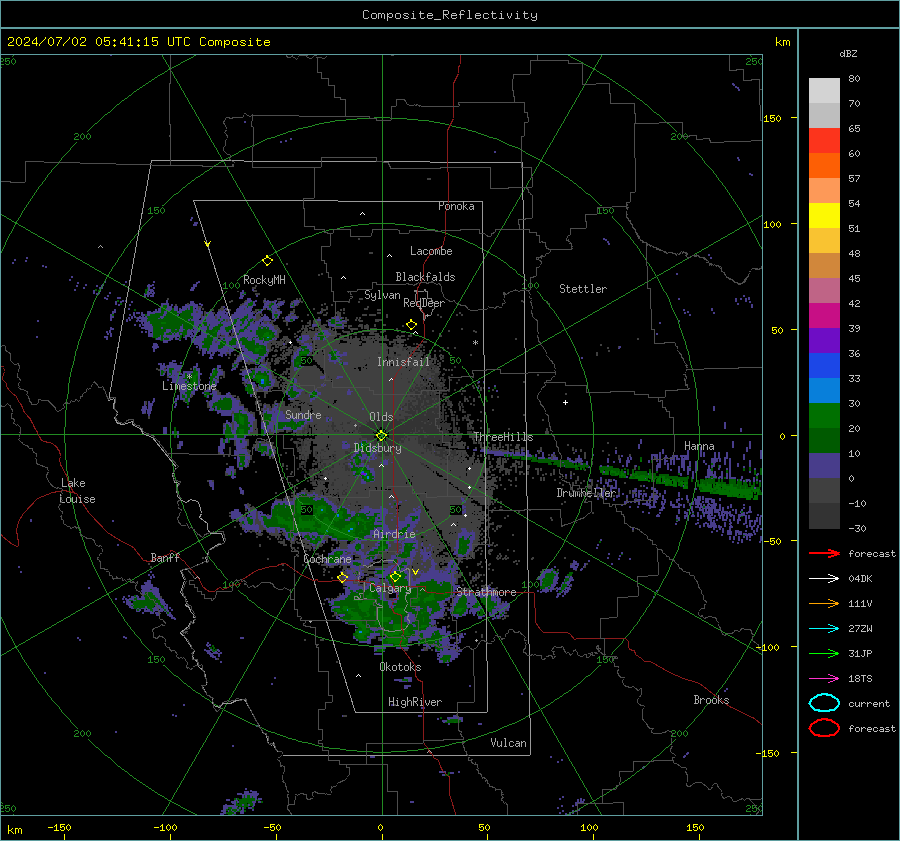Click the white 04DK arrow icon
This screenshot has height=841, width=900.
(824, 579)
